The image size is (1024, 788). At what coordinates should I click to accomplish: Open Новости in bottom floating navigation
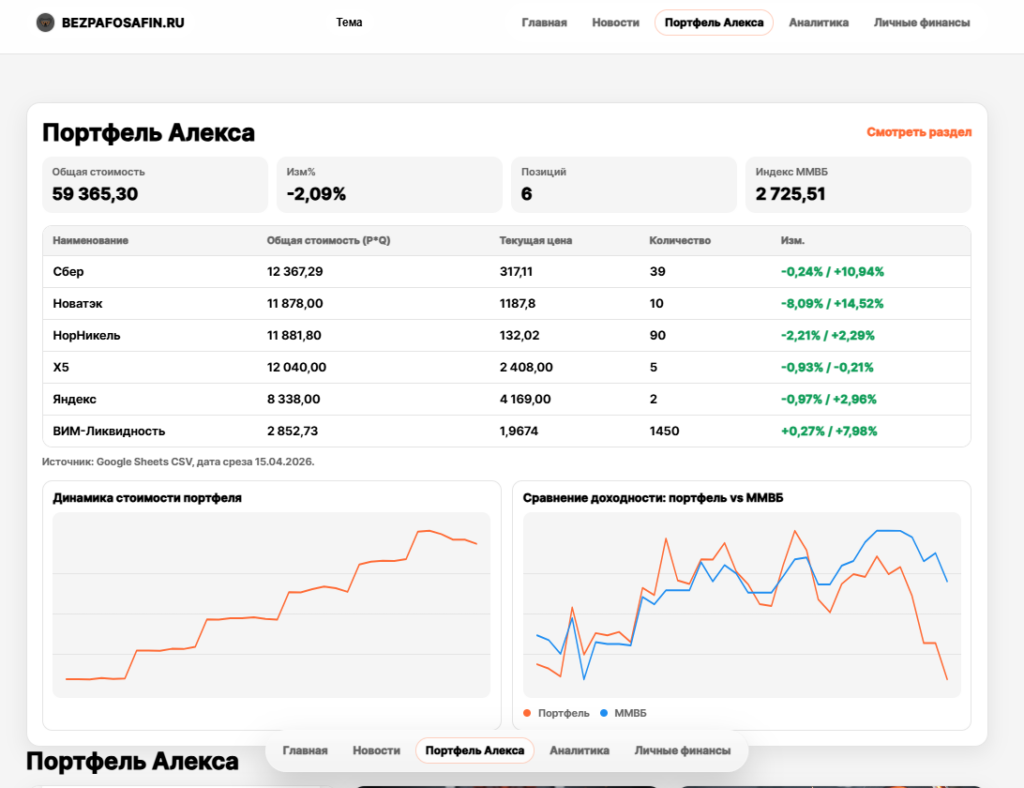[x=376, y=751]
